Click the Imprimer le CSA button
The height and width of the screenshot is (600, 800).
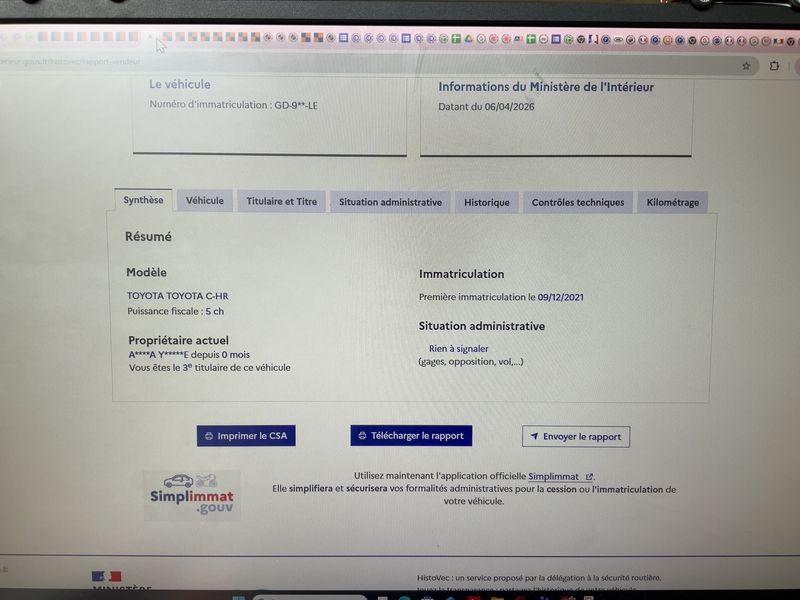coord(246,436)
